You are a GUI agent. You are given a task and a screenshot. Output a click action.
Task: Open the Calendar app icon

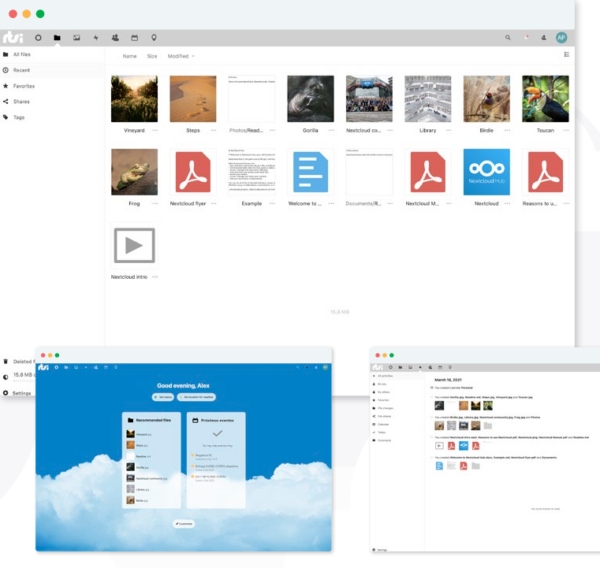pos(134,37)
